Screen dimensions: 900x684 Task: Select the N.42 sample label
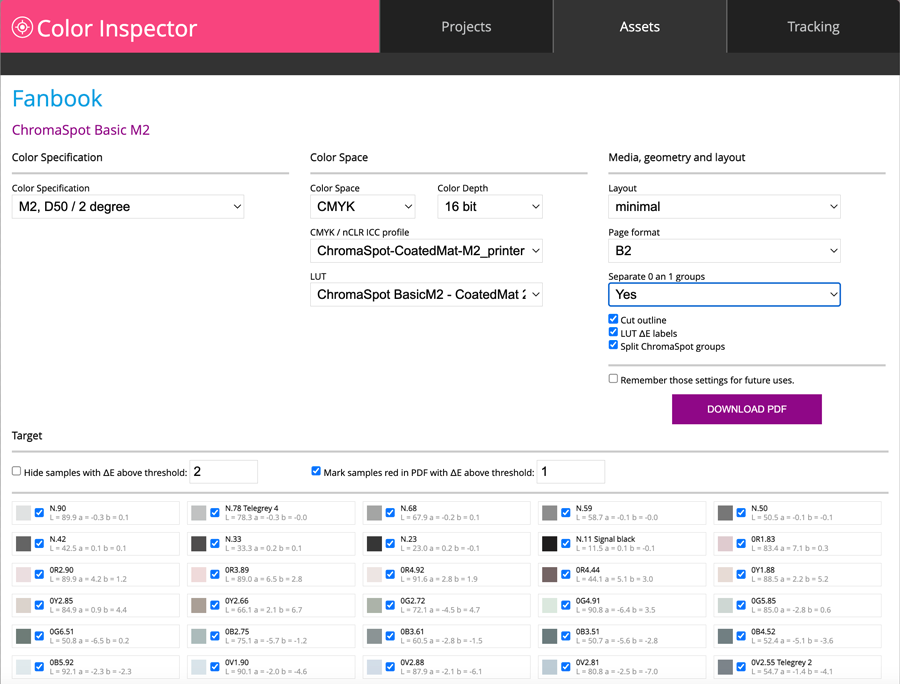(58, 539)
